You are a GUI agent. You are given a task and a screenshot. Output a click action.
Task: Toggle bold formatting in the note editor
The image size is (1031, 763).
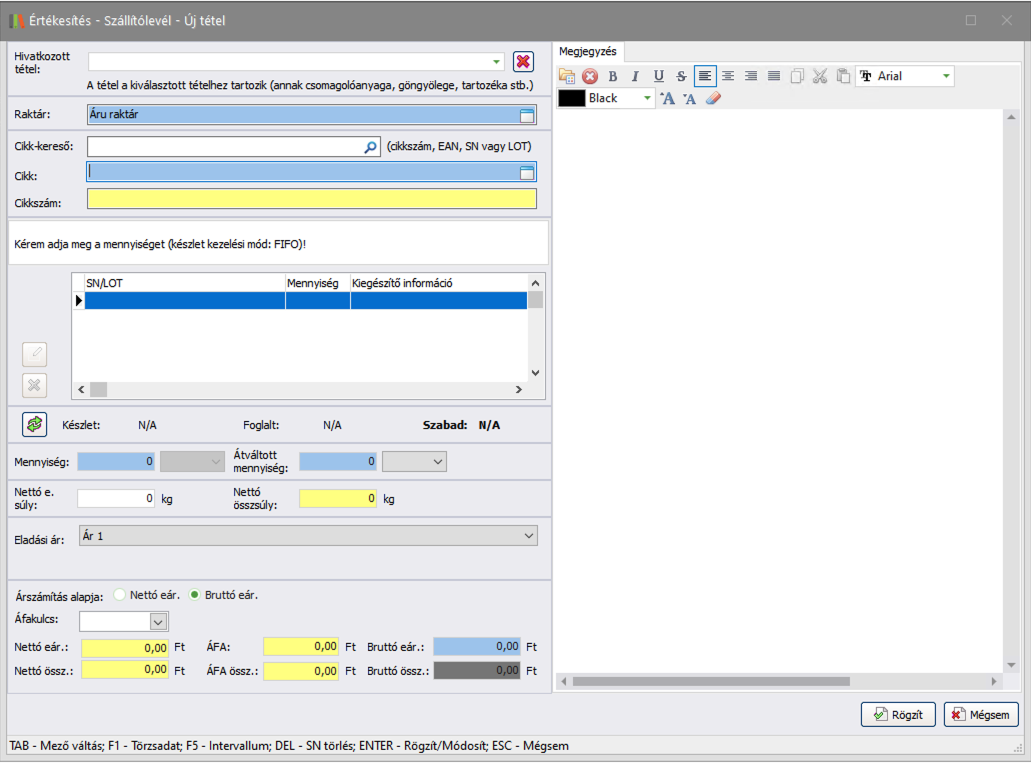pyautogui.click(x=613, y=76)
